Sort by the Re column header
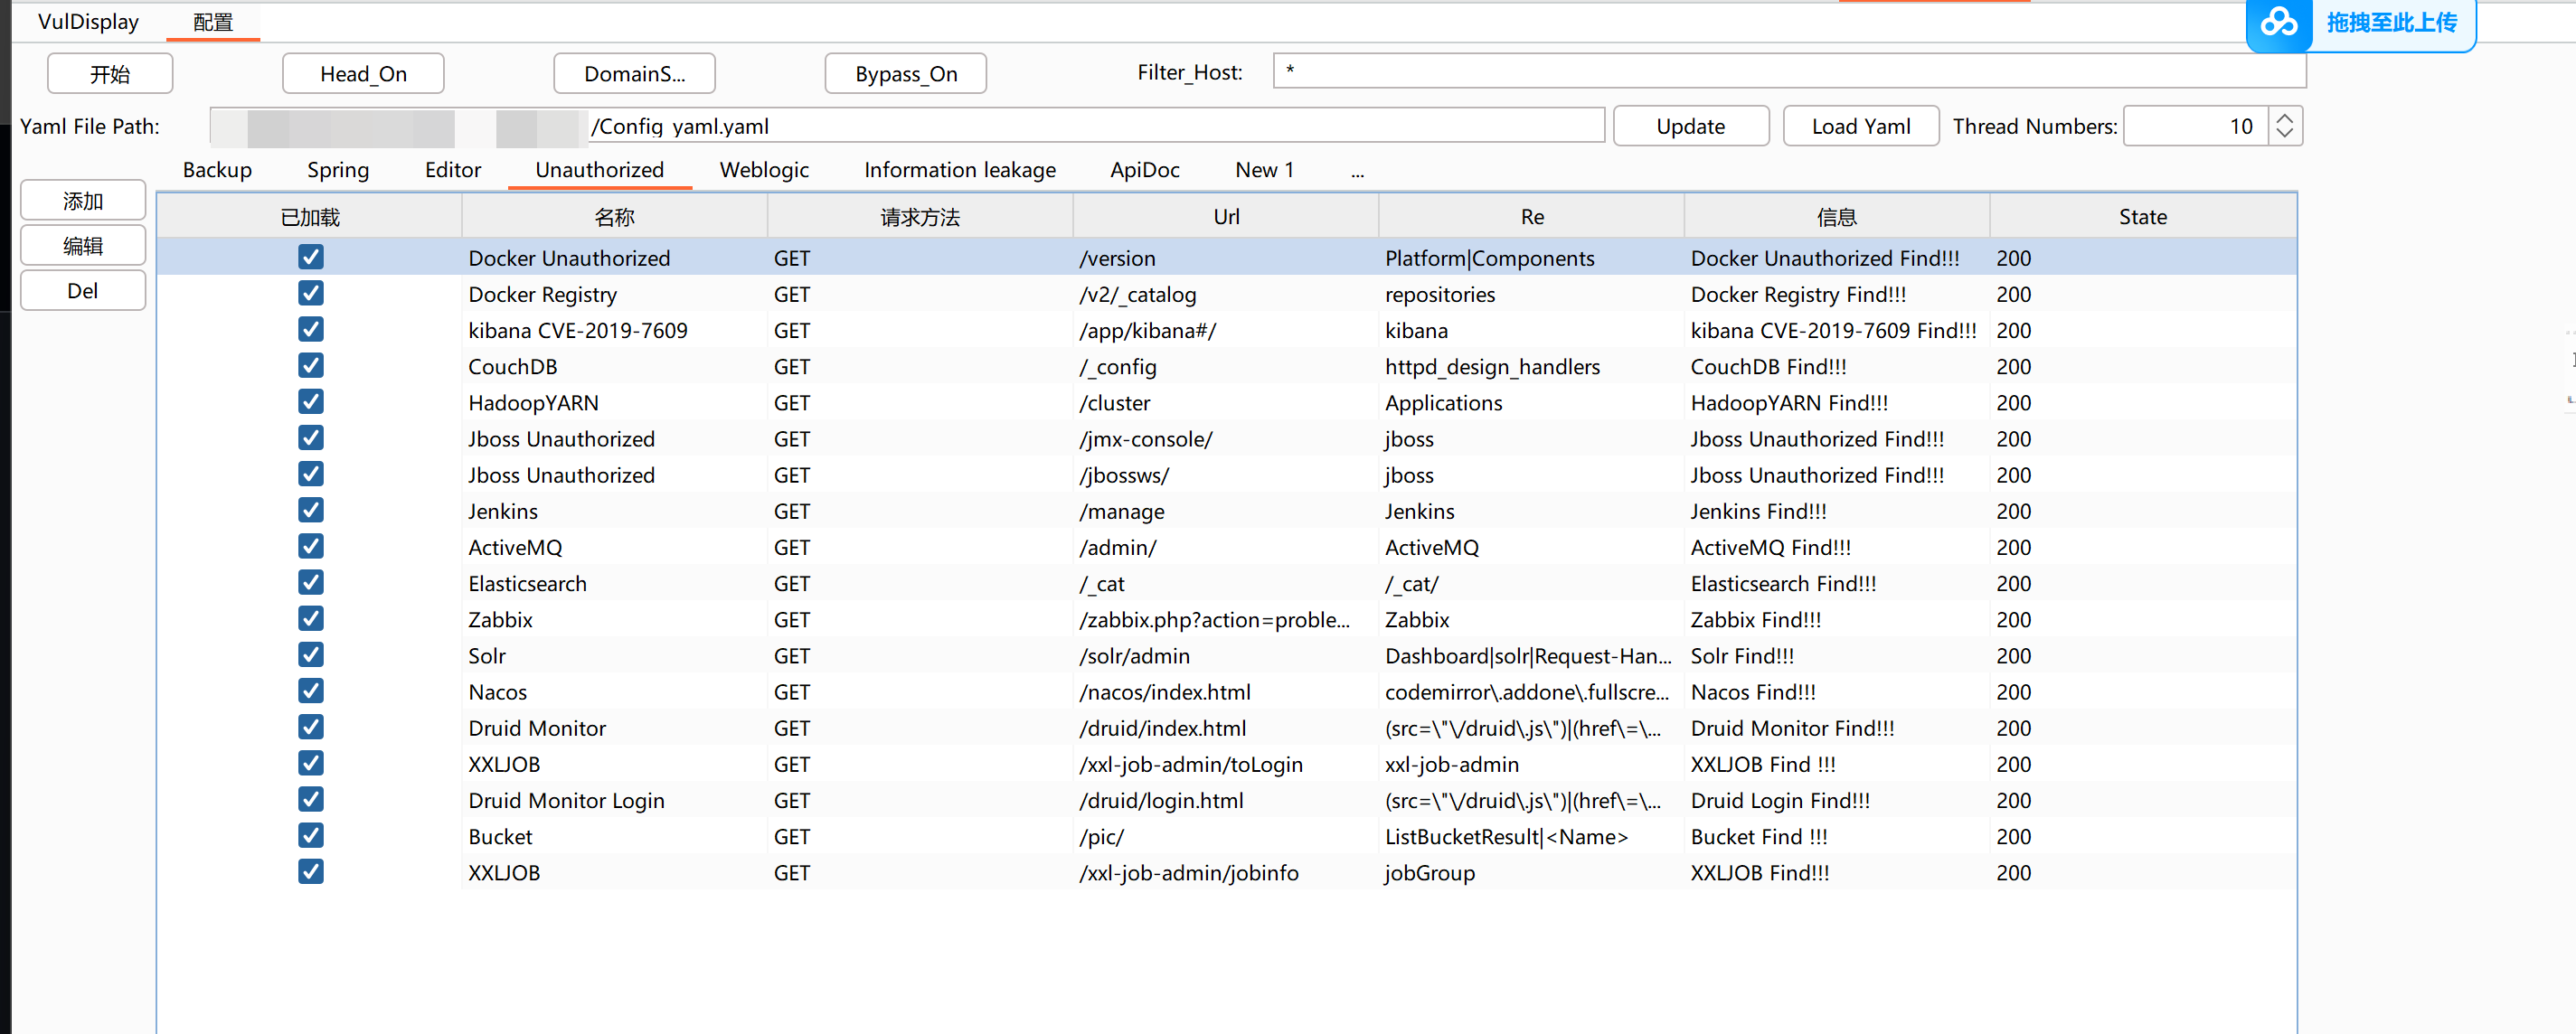The image size is (2576, 1034). click(x=1532, y=216)
